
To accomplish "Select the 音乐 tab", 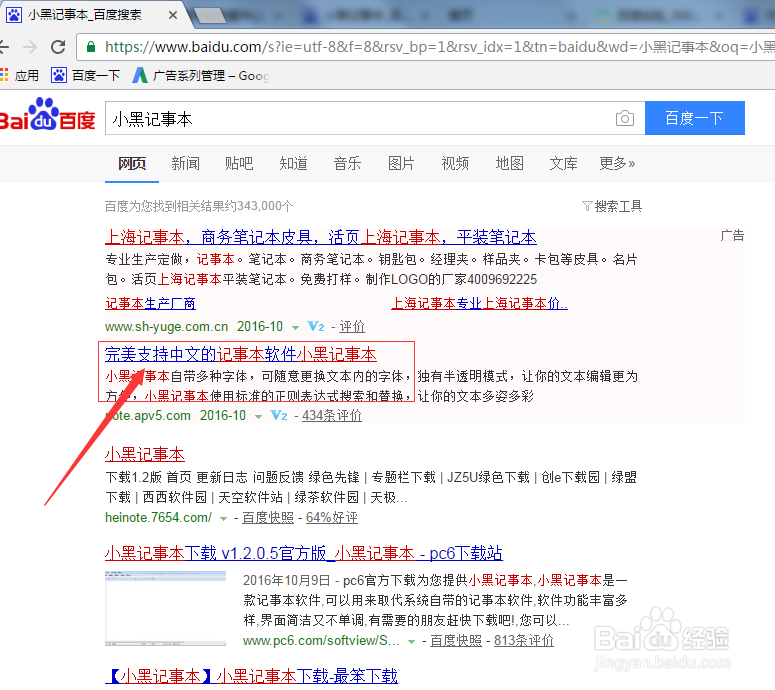I will coord(347,163).
